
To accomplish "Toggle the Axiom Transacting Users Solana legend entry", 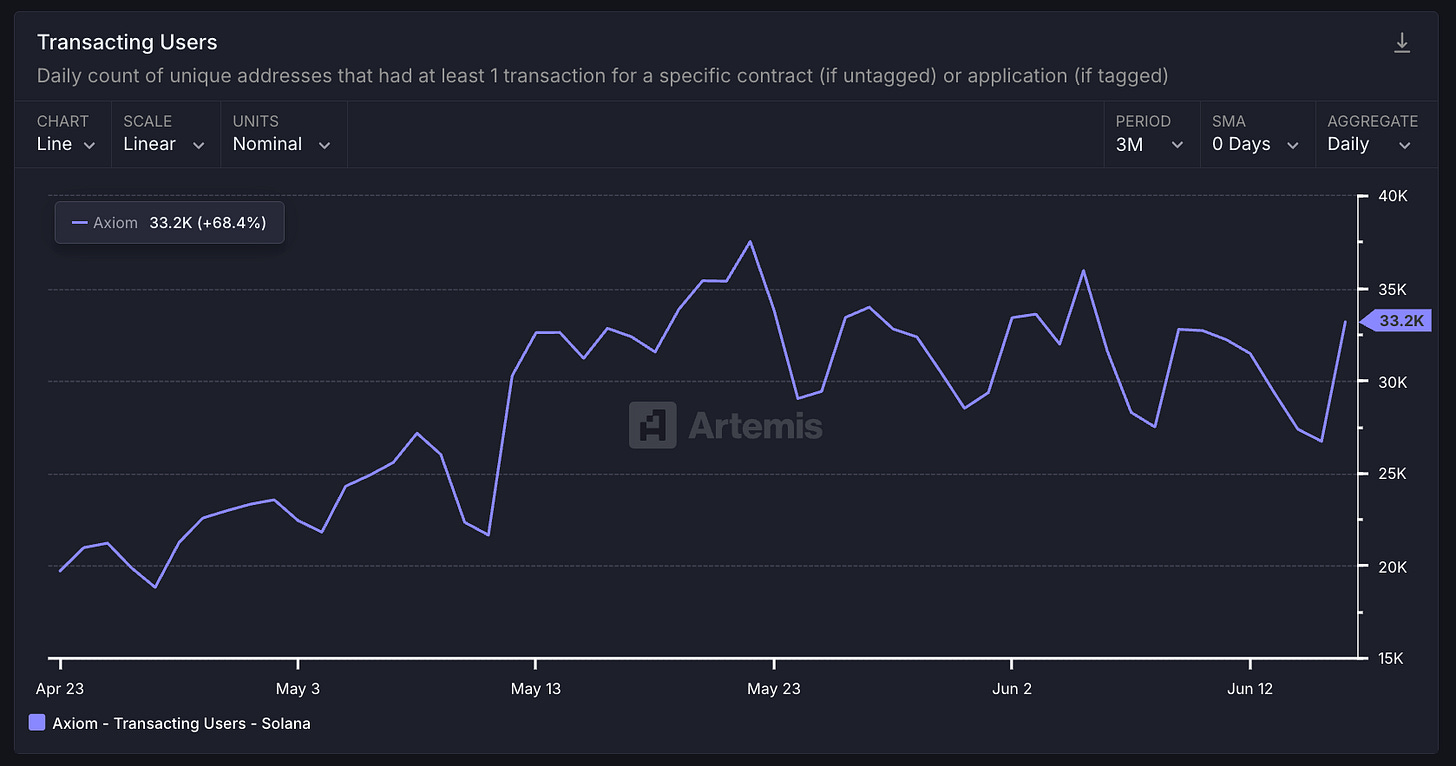I will click(170, 723).
